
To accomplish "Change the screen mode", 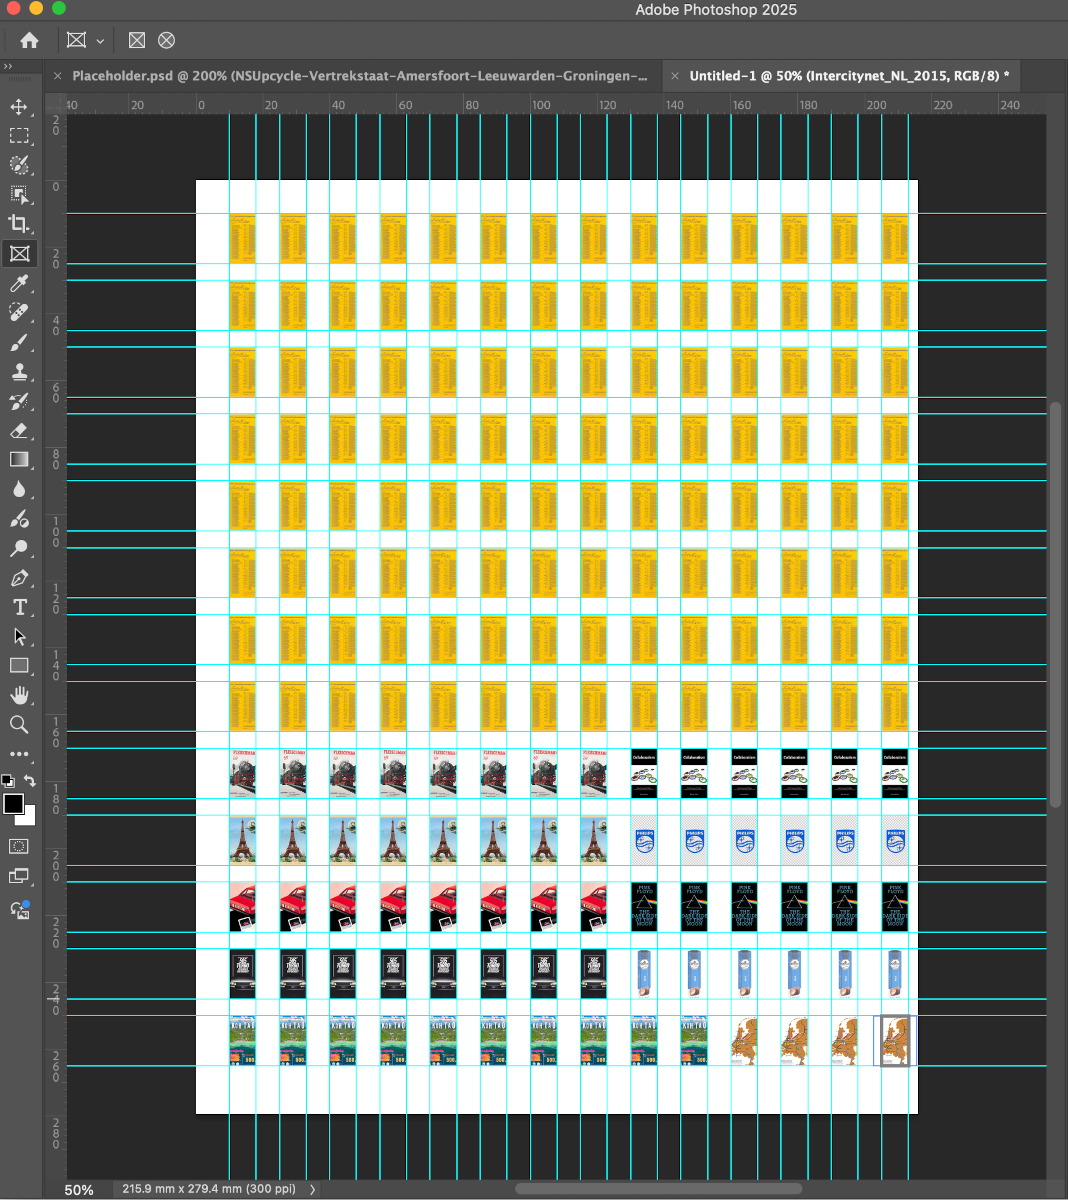I will (19, 877).
